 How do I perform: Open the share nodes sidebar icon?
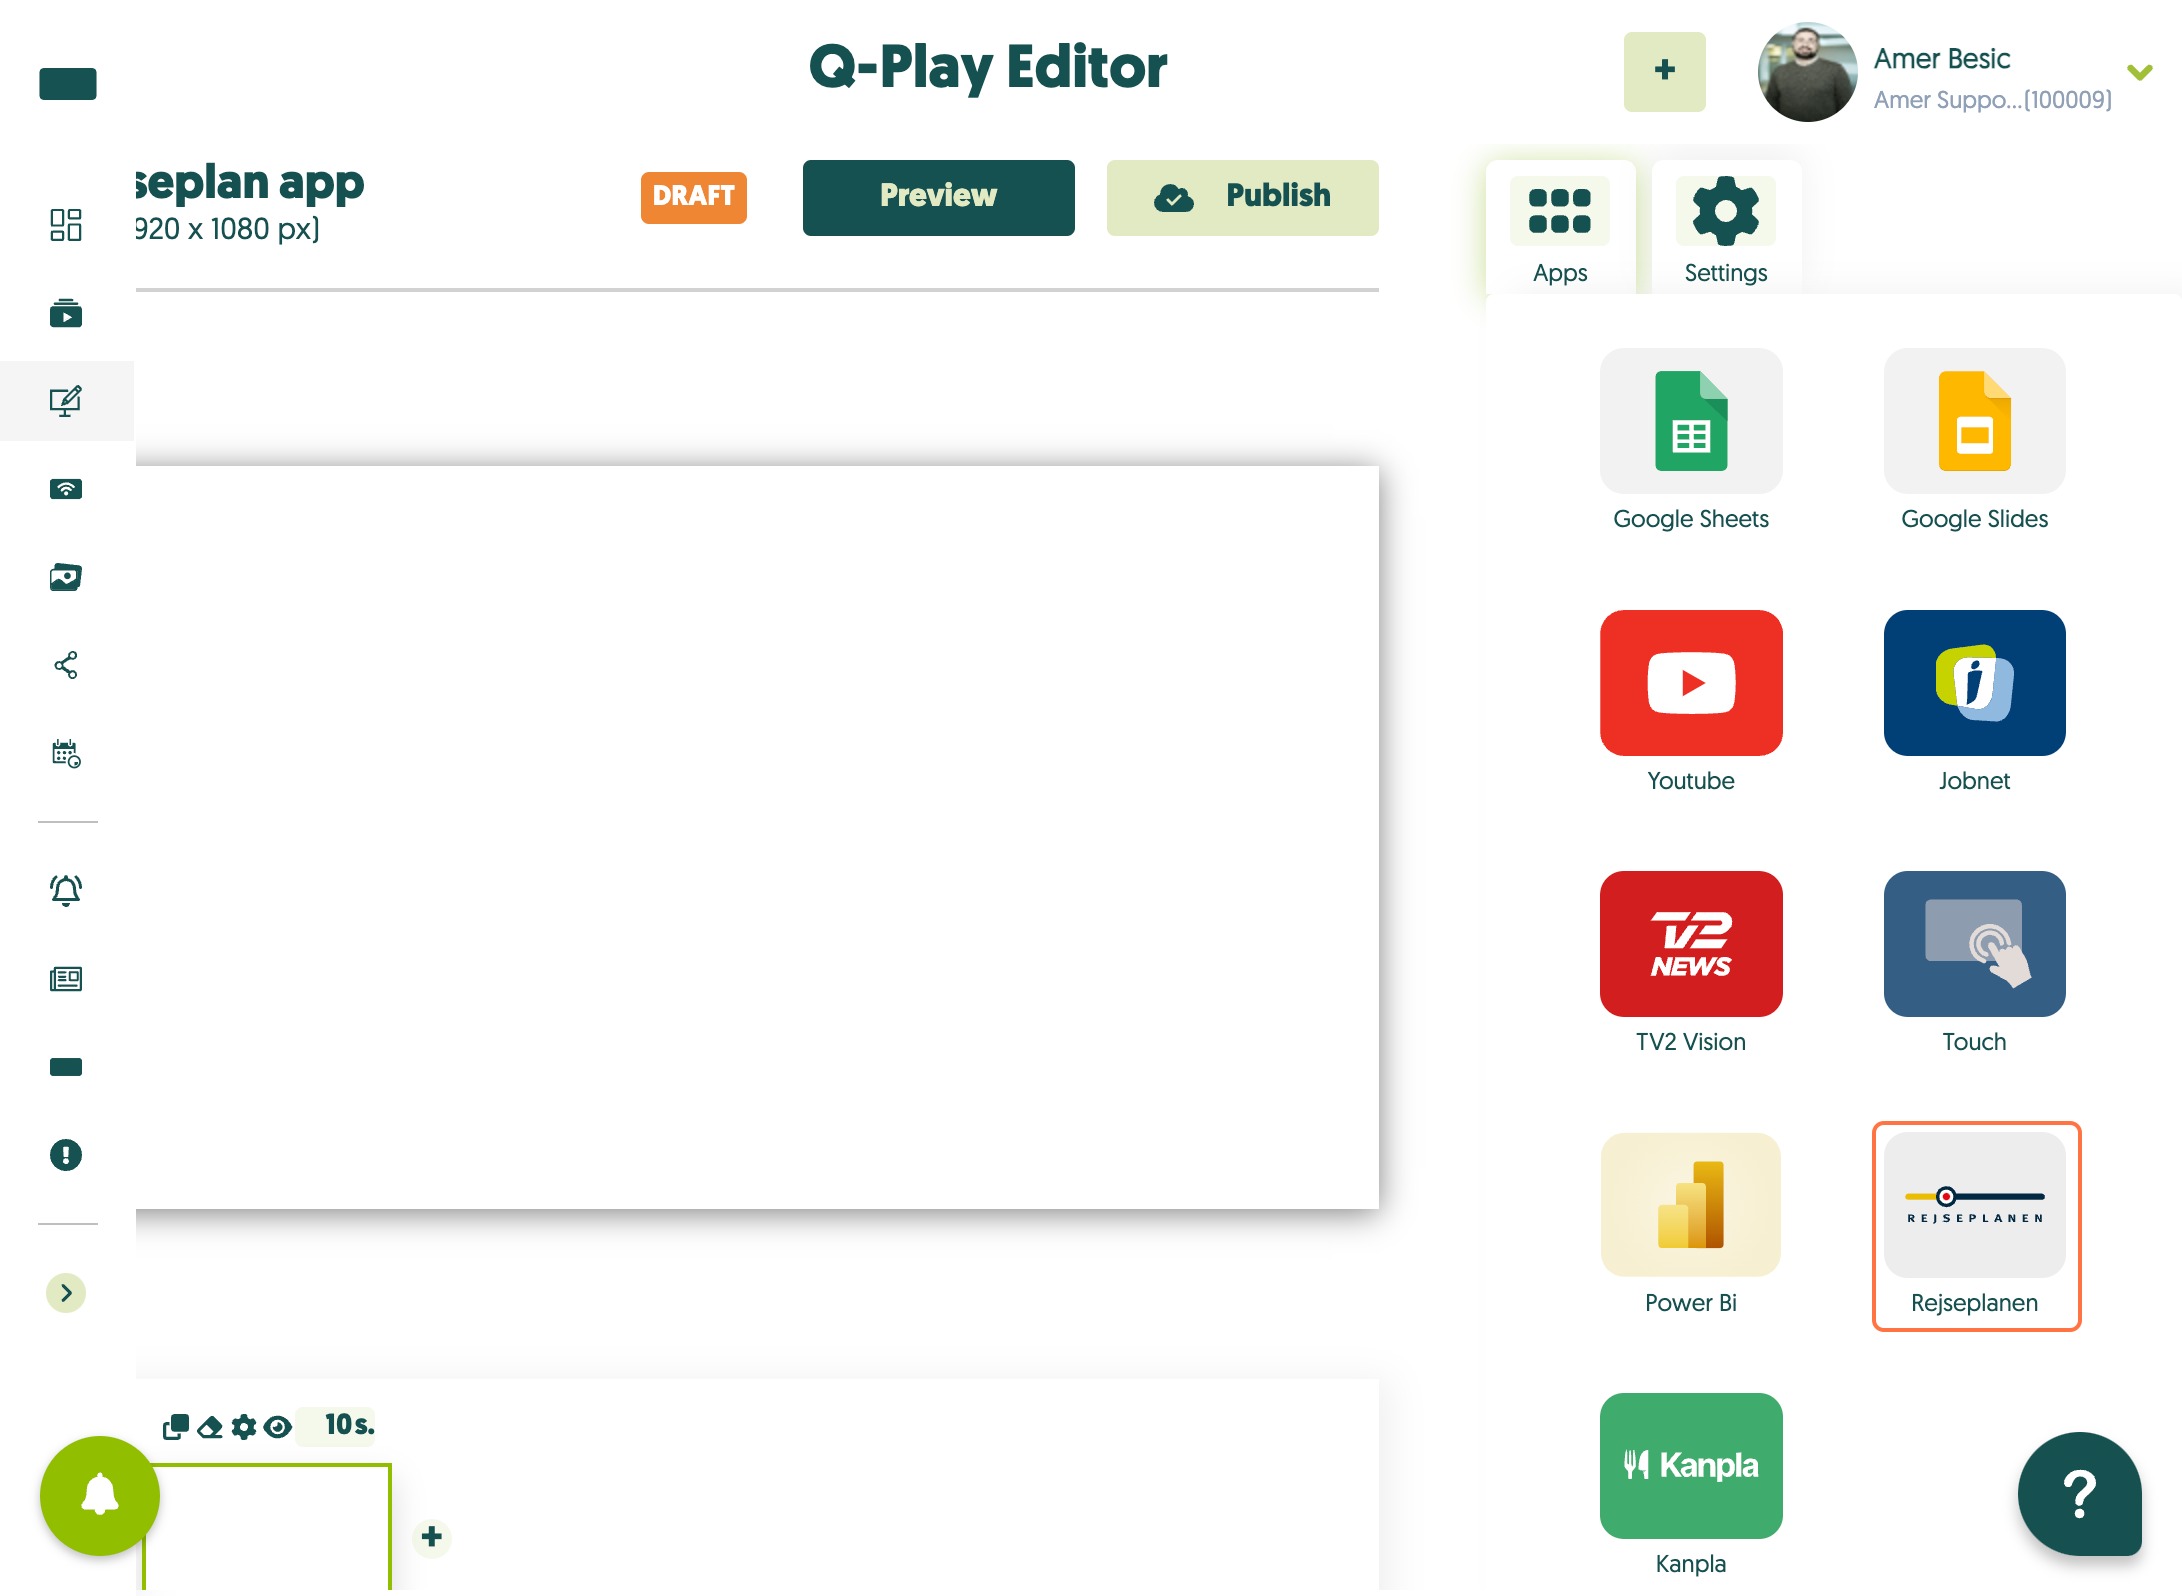[66, 665]
